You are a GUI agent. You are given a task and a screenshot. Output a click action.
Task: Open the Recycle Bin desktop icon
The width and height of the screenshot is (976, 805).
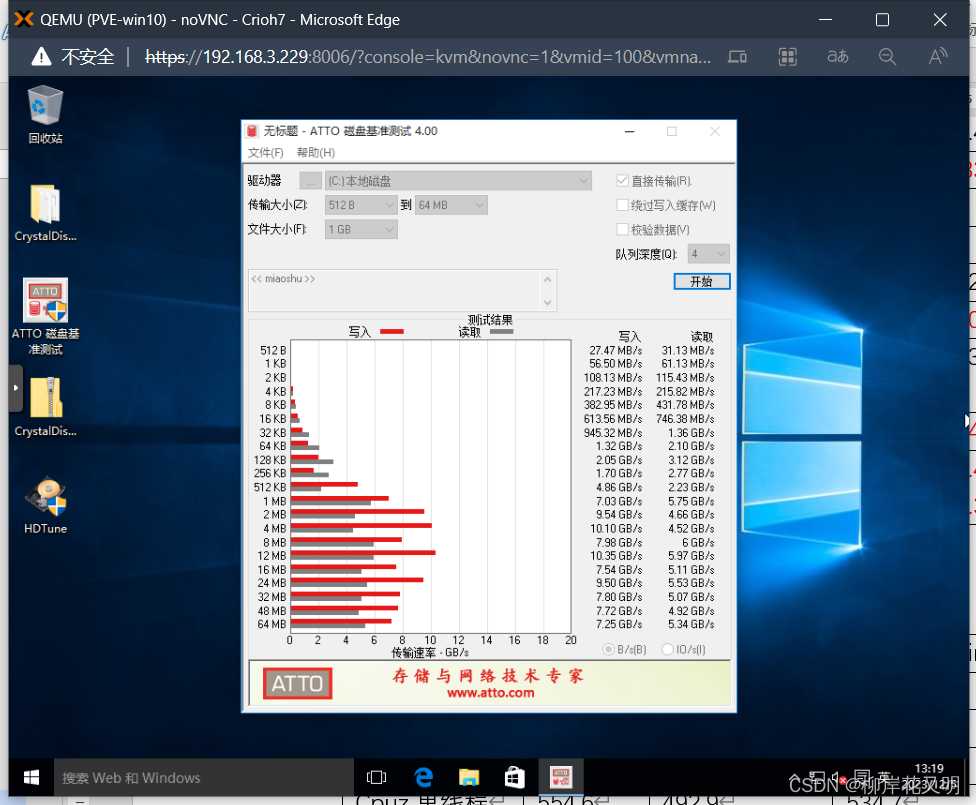45,115
